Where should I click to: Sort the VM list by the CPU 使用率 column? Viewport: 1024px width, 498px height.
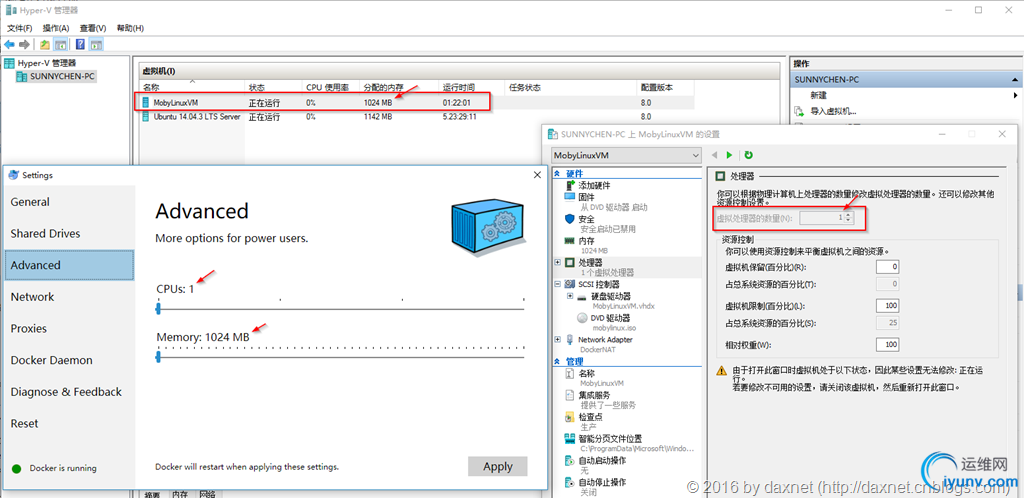coord(331,87)
